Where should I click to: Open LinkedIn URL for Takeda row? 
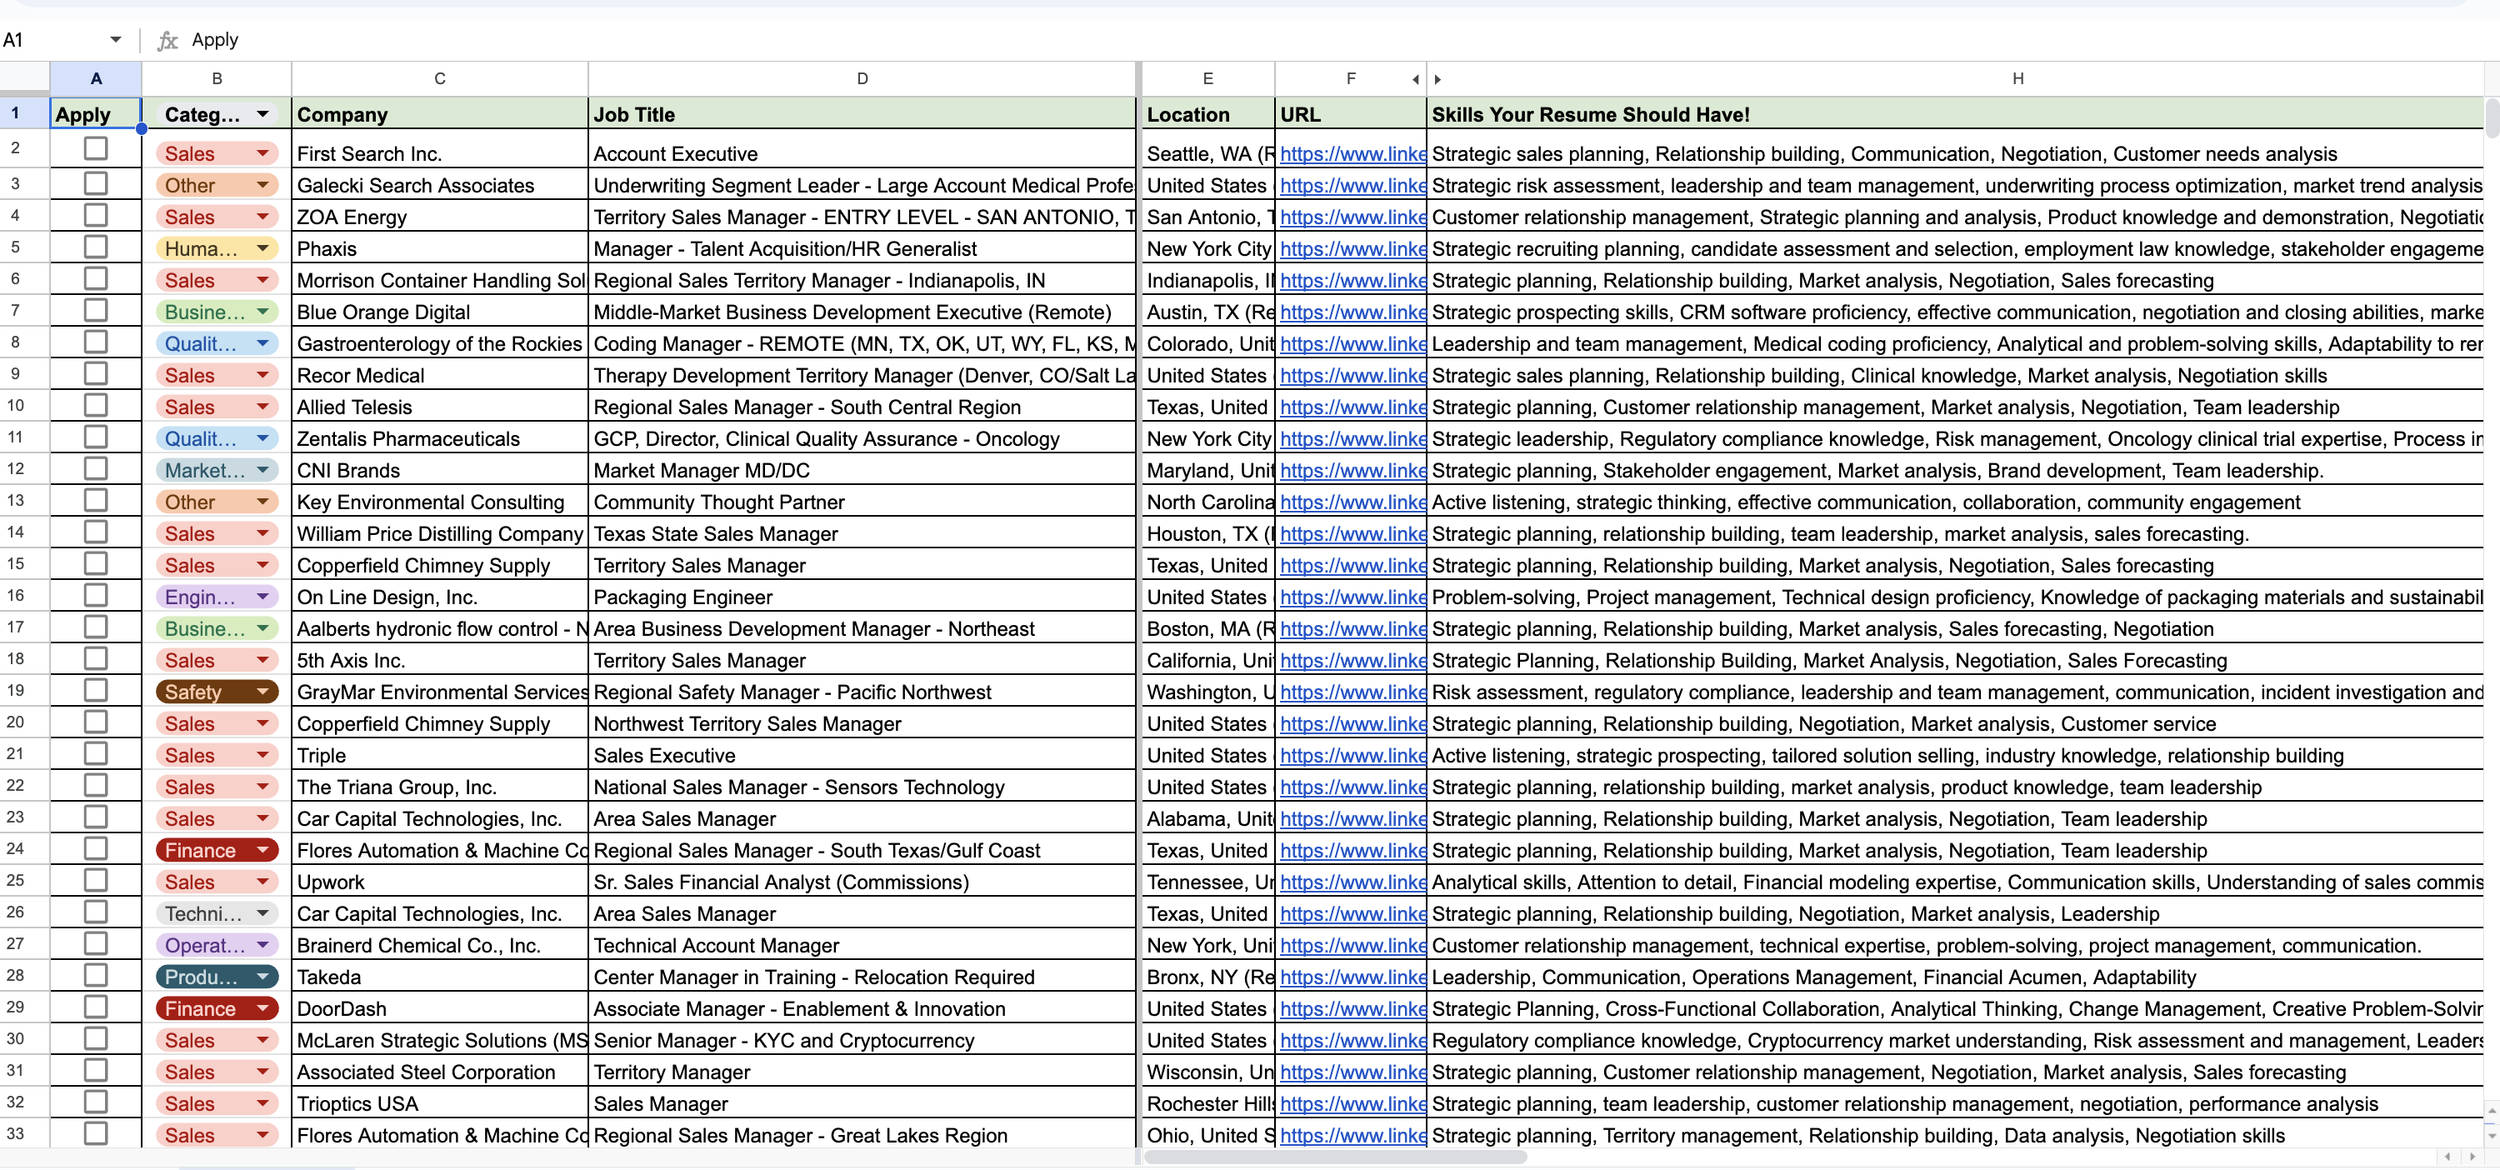1352,977
